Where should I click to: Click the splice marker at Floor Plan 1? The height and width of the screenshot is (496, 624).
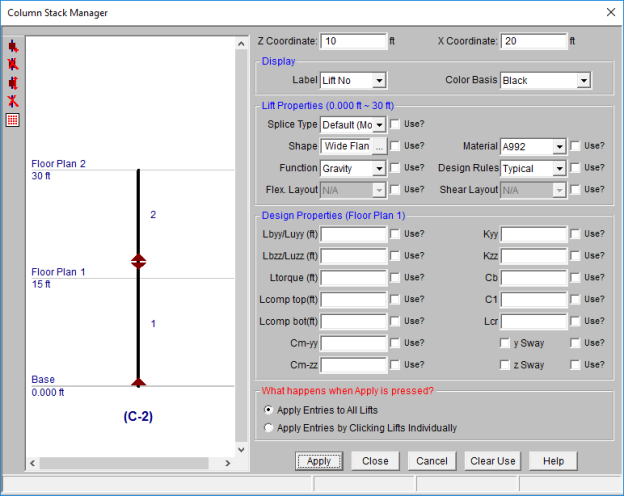[139, 262]
